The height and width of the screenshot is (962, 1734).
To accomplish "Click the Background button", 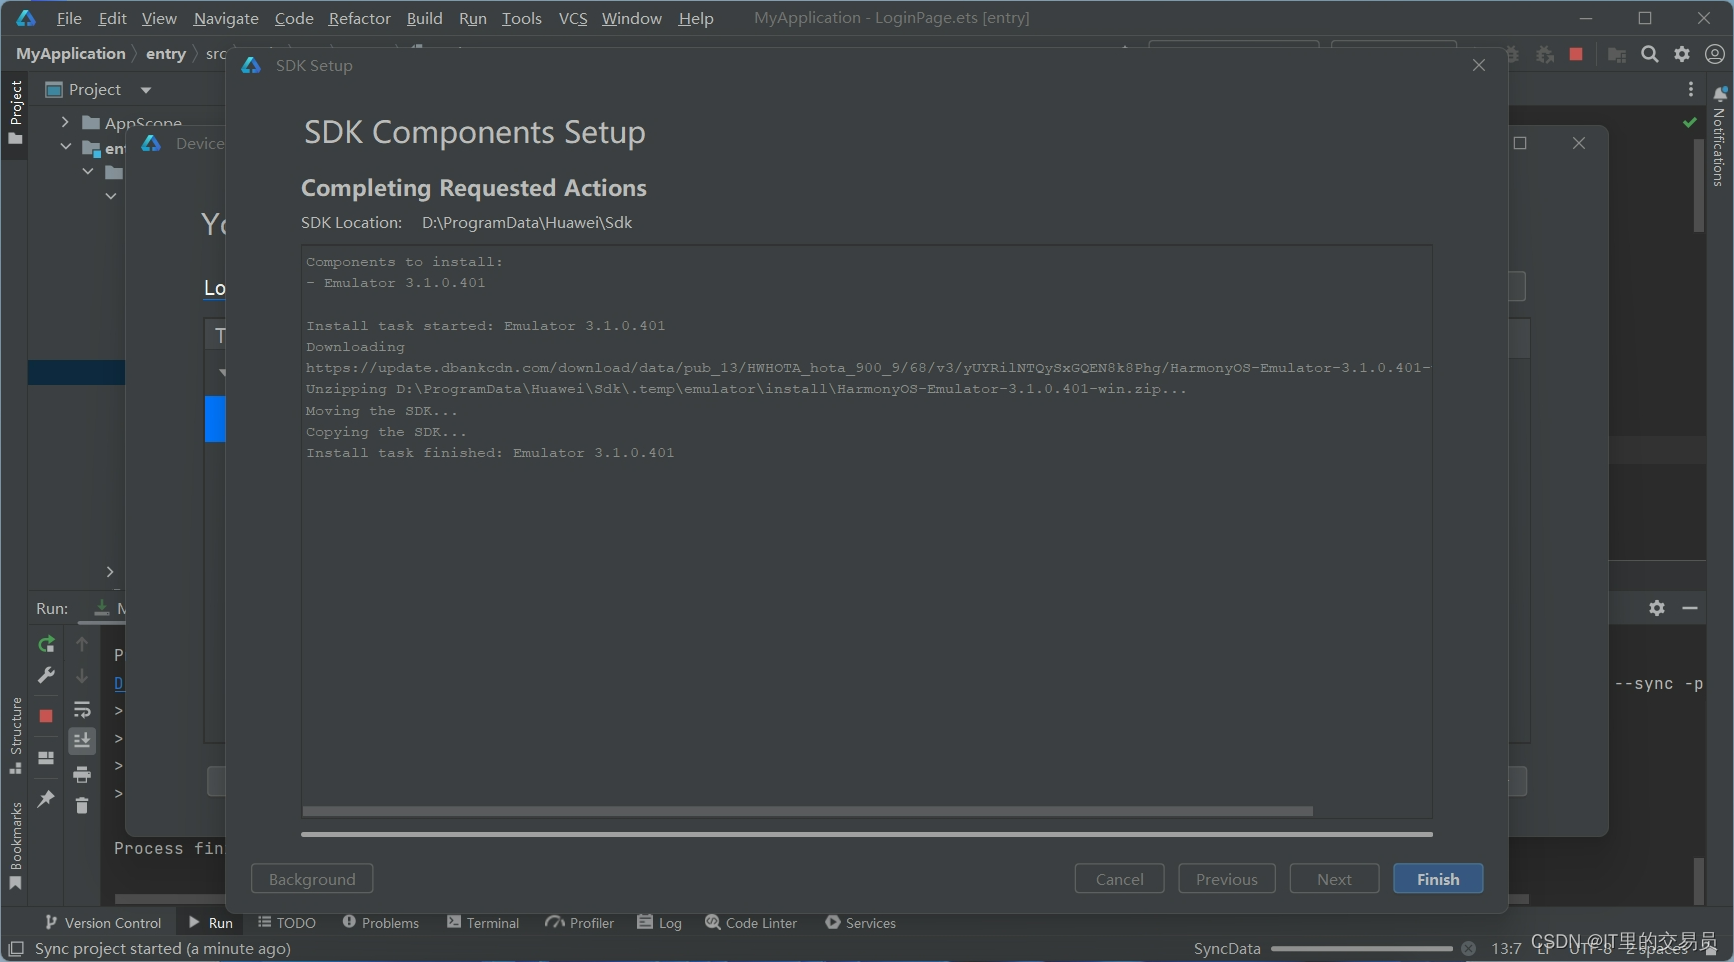I will pos(312,879).
